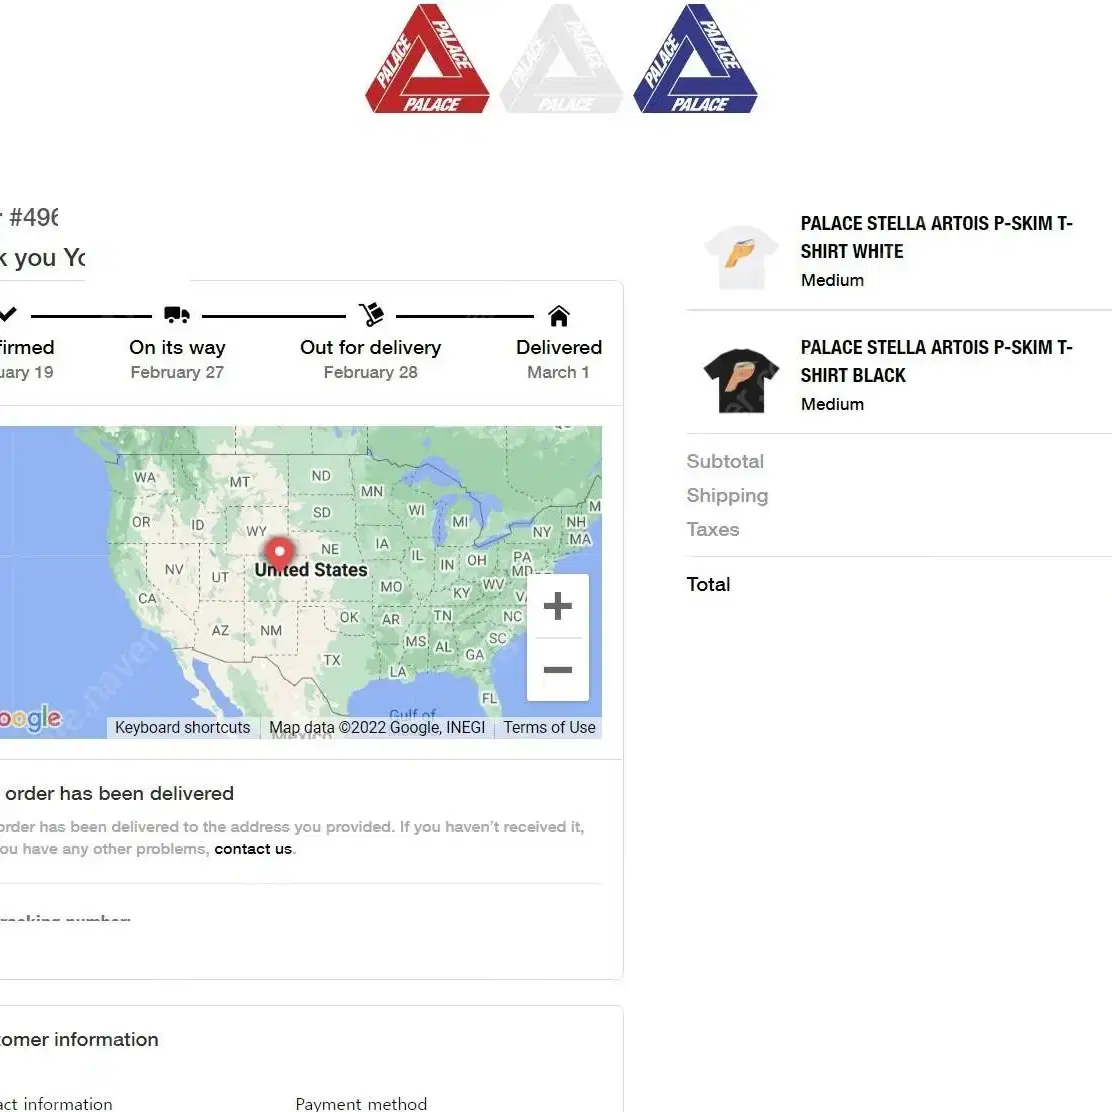Click Medium size under the black shirt
Screen dimensions: 1112x1112
(x=832, y=404)
